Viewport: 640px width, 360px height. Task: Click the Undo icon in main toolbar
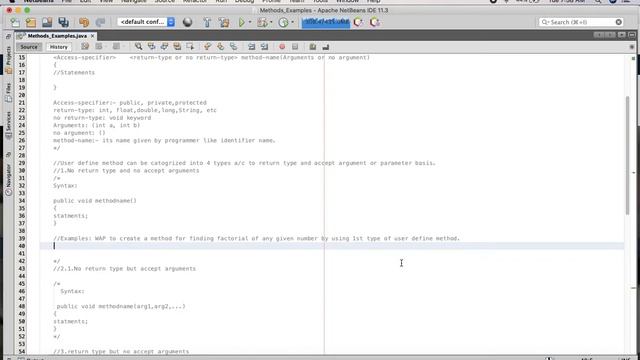pos(84,22)
